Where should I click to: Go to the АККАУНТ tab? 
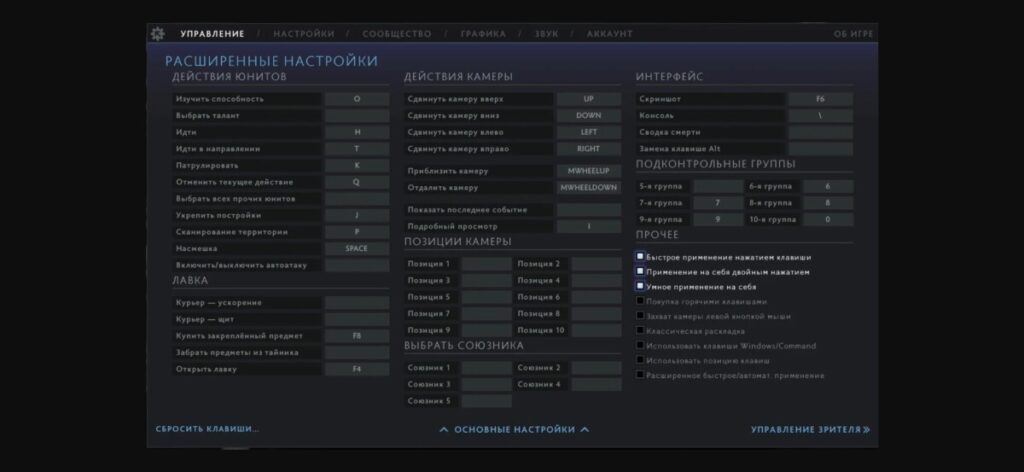click(609, 34)
